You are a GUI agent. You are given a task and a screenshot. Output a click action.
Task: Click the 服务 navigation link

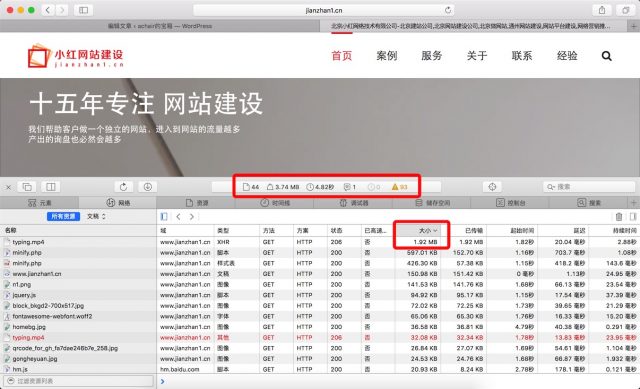click(x=431, y=56)
